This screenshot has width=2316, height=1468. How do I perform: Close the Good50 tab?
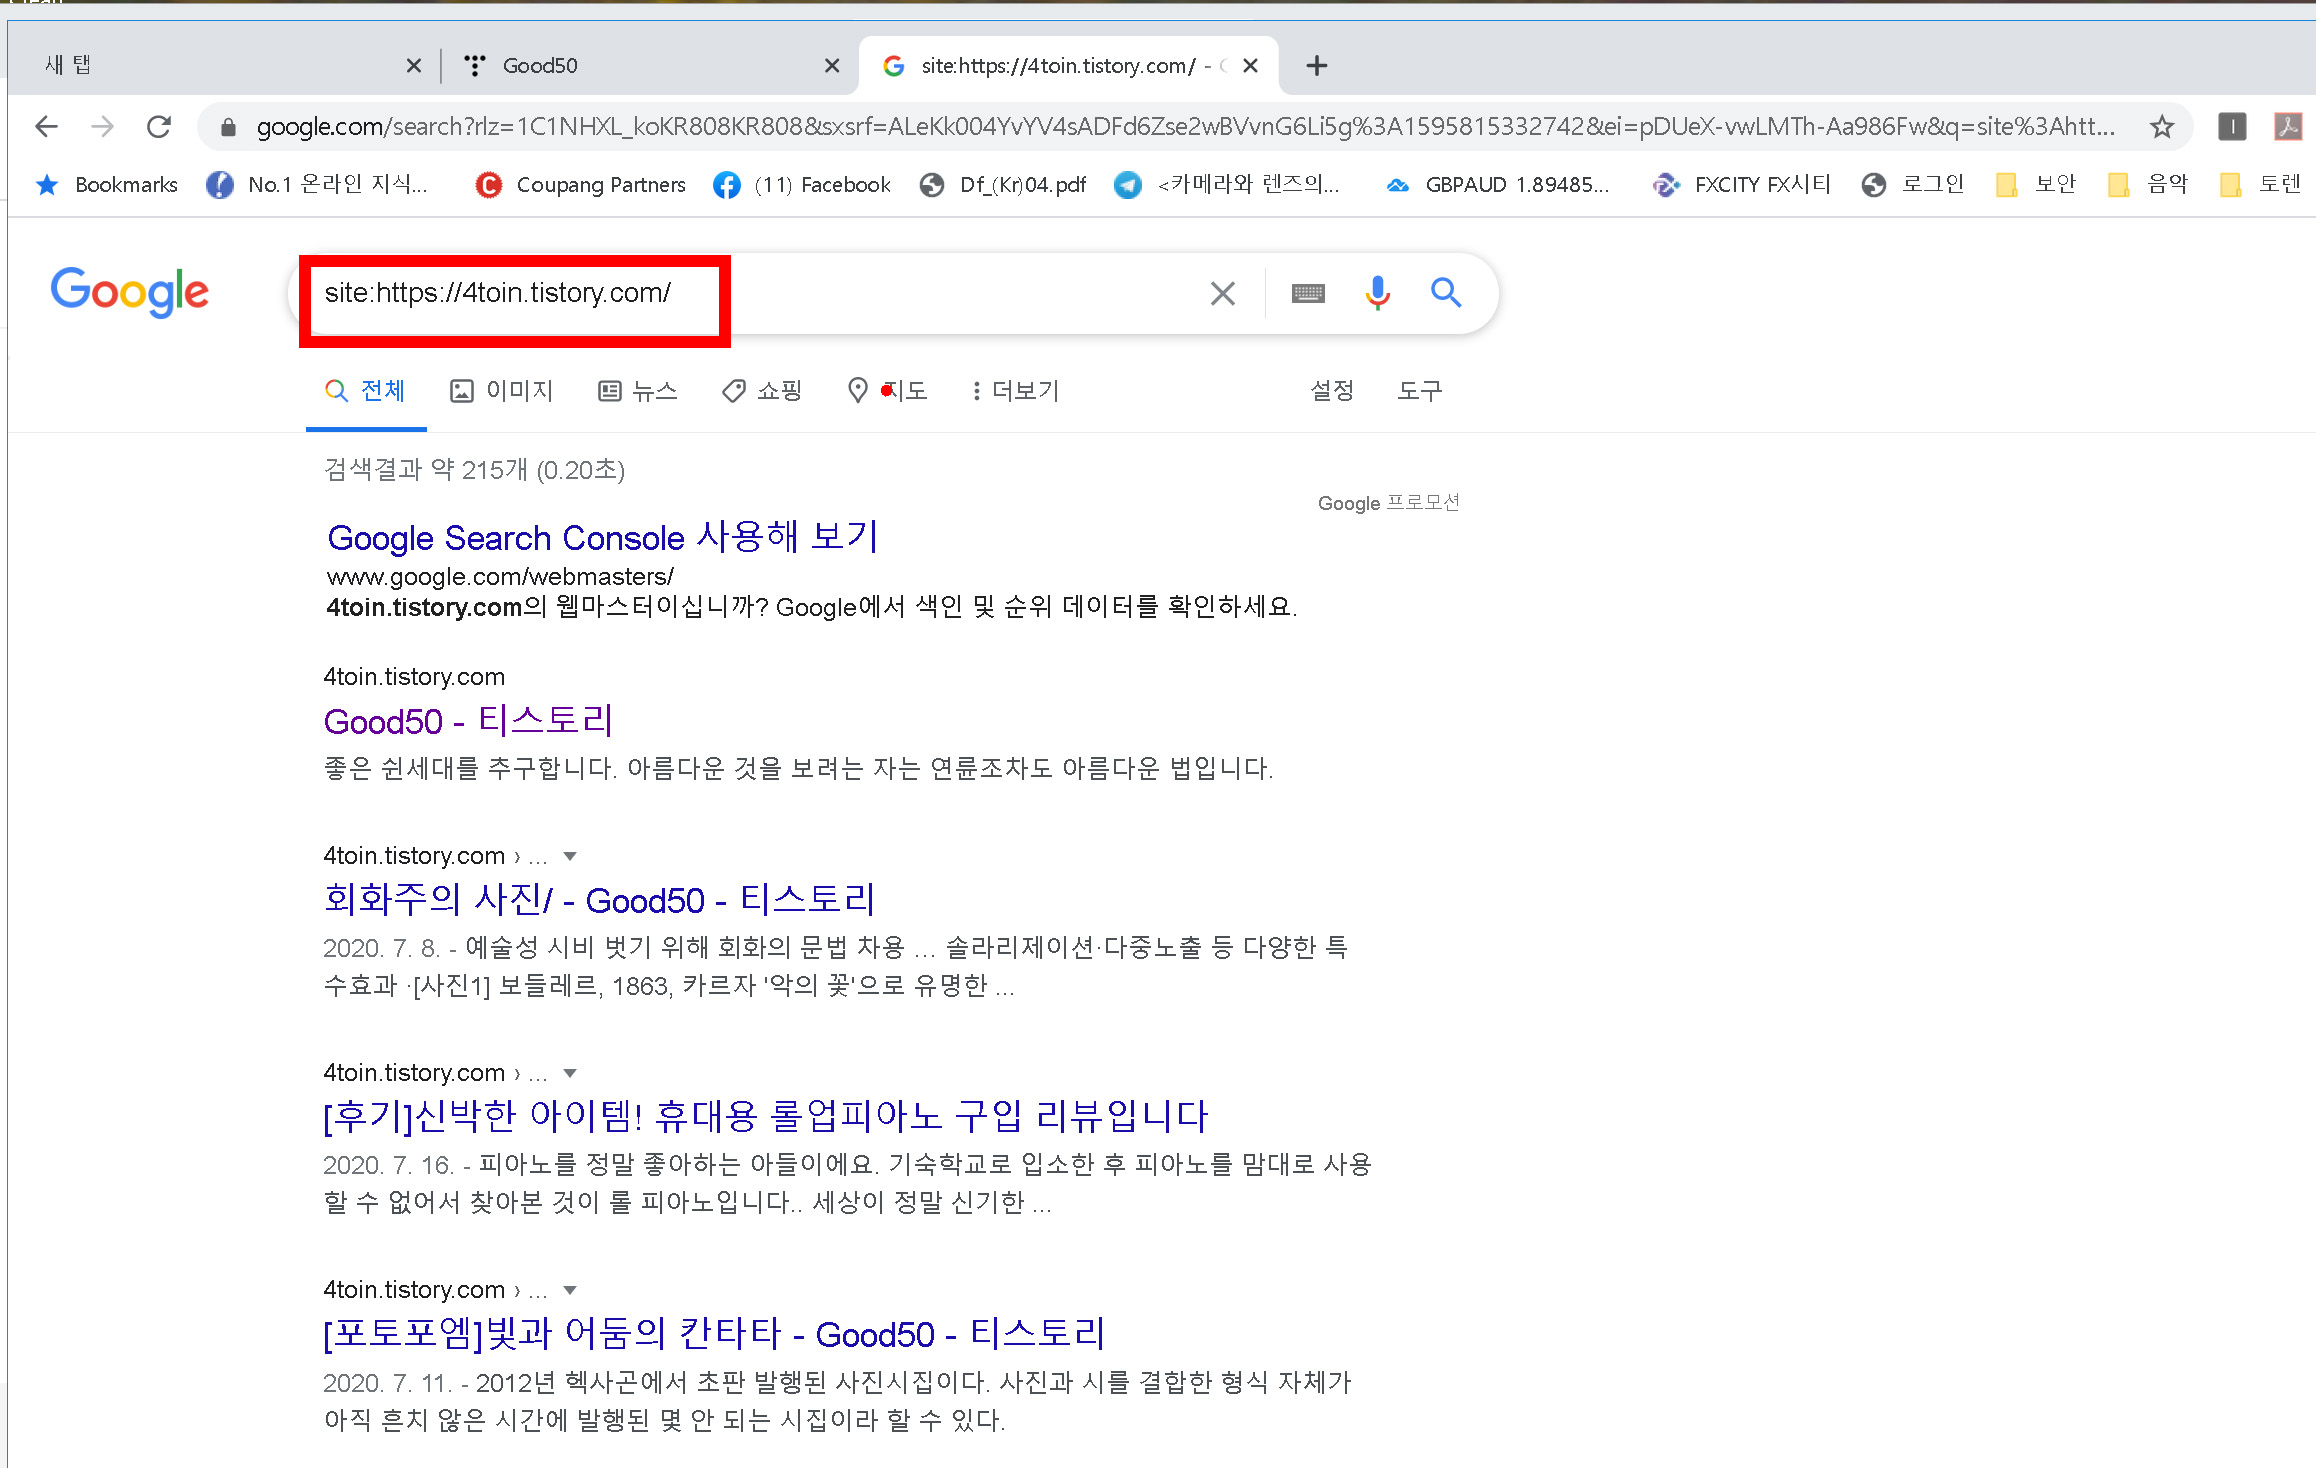[832, 66]
